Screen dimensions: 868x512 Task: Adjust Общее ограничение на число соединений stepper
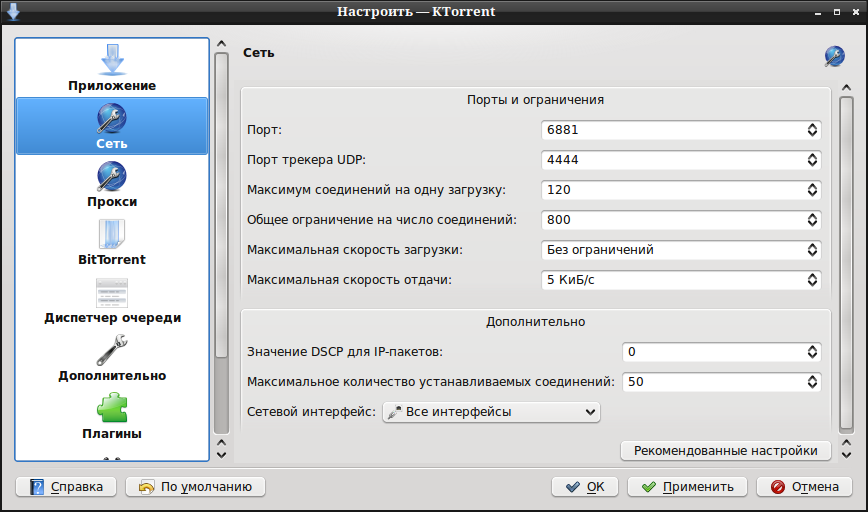[x=812, y=220]
